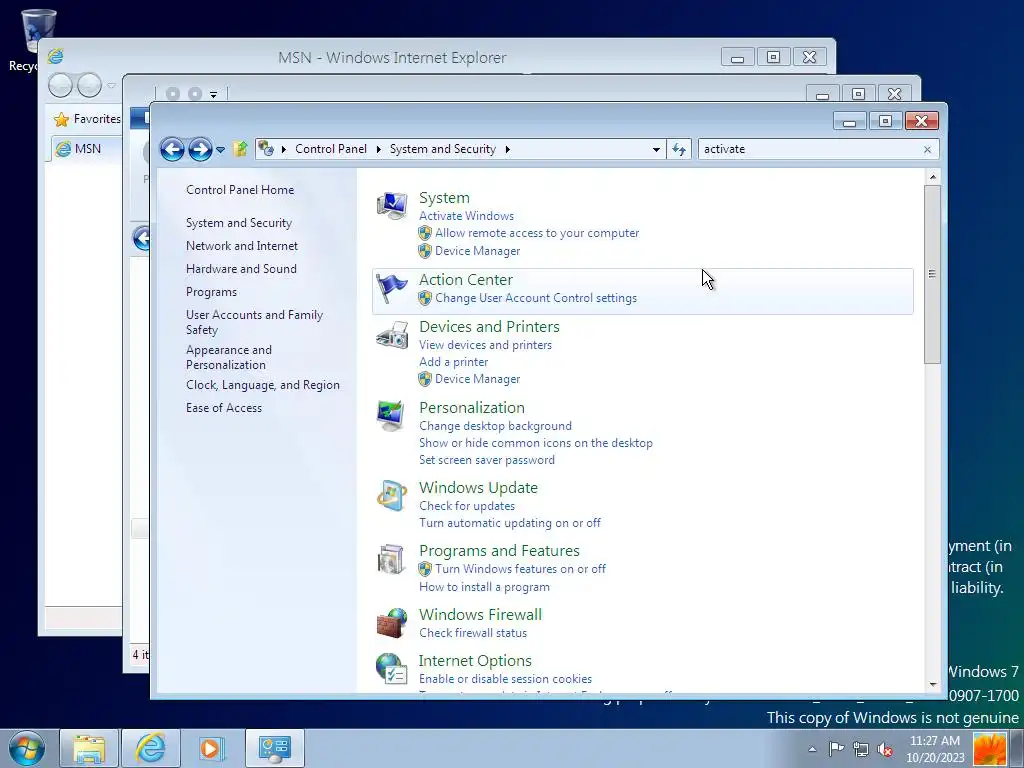The height and width of the screenshot is (768, 1024).
Task: Expand the arrow after System and Security breadcrumb
Action: click(x=507, y=150)
